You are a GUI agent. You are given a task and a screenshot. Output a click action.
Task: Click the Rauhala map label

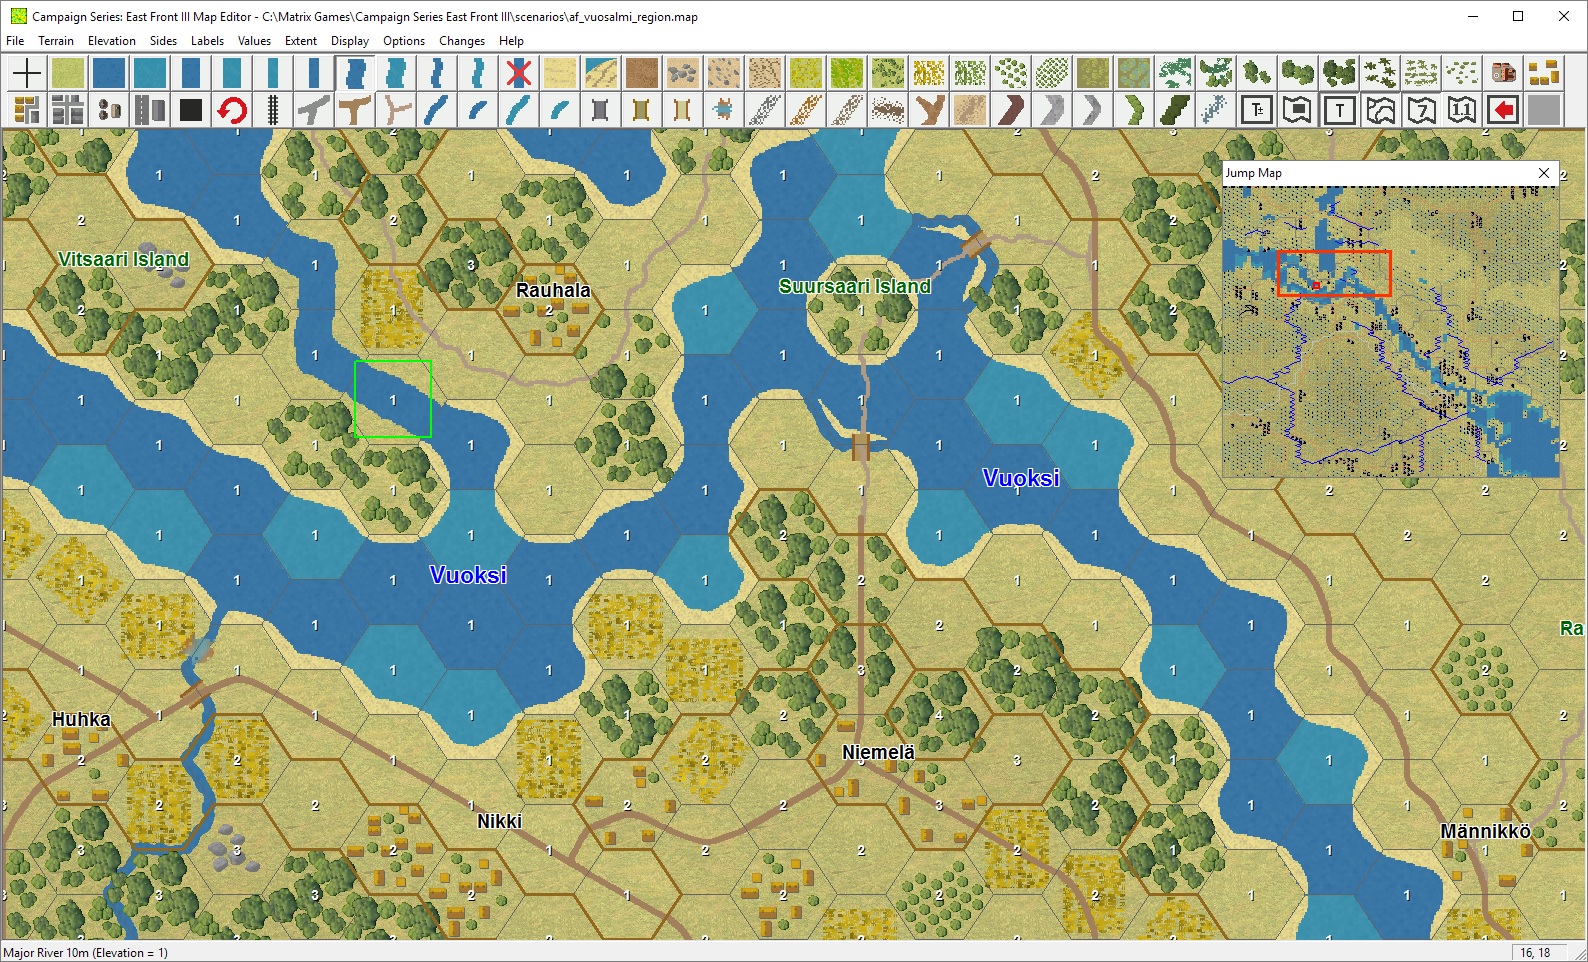pyautogui.click(x=553, y=291)
